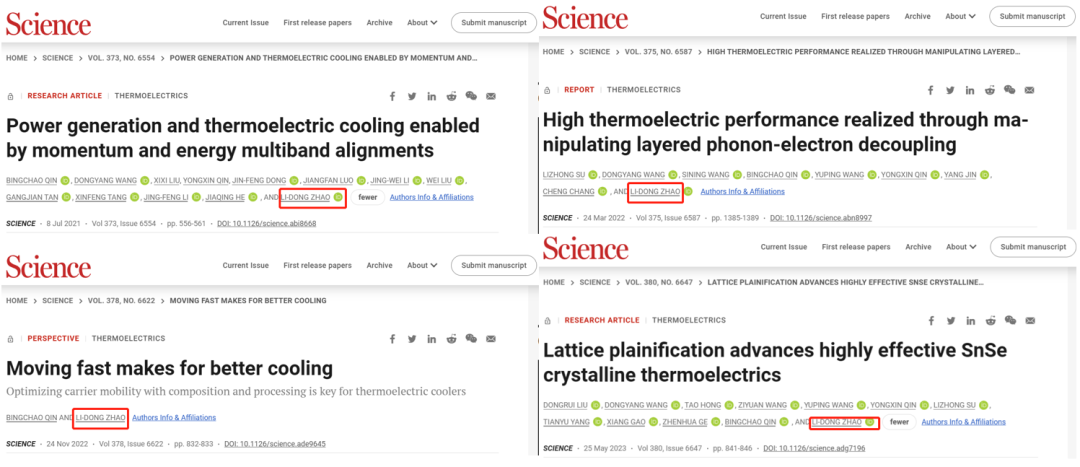Screen dimensions: 1080x467
Task: Email the Moving fast perspective article
Action: click(491, 339)
